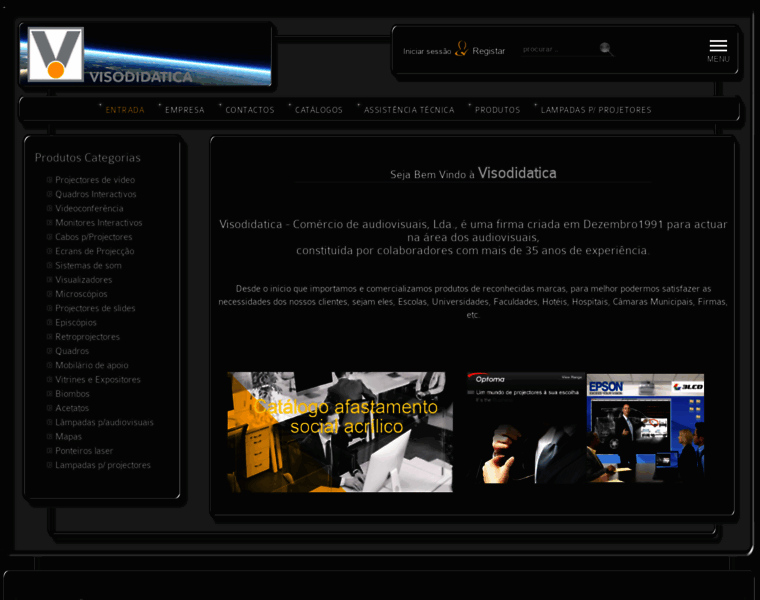Select Ecrans de Projecção category

pos(95,251)
